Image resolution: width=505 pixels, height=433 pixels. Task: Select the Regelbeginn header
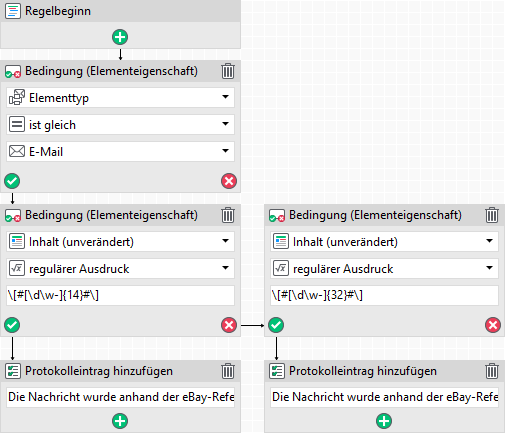(120, 11)
